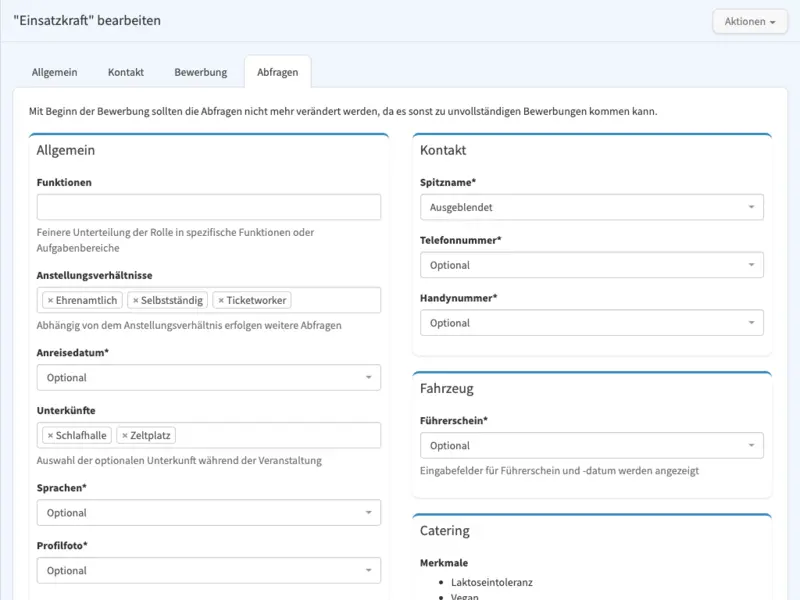
Task: Click the empty area of Unterkünfte field
Action: click(x=278, y=435)
